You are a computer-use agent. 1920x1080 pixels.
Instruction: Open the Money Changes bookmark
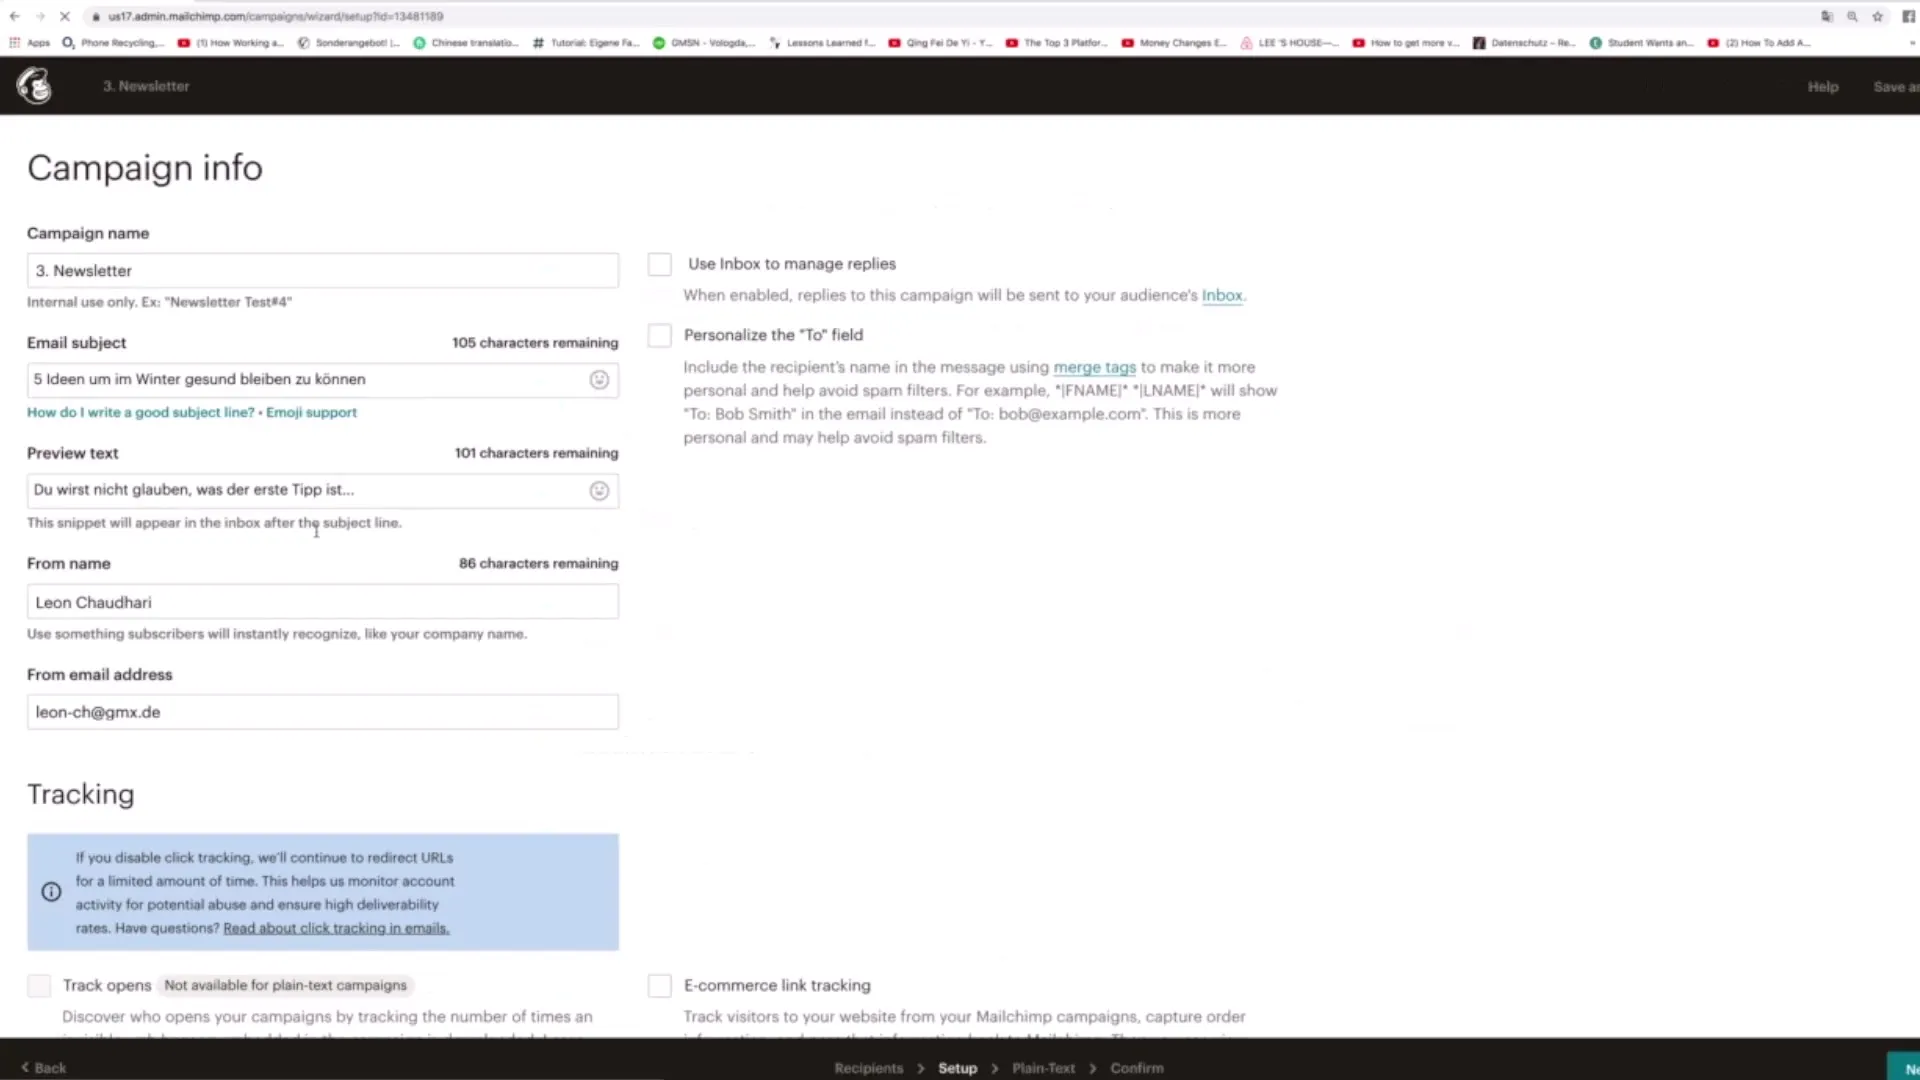click(x=1175, y=43)
